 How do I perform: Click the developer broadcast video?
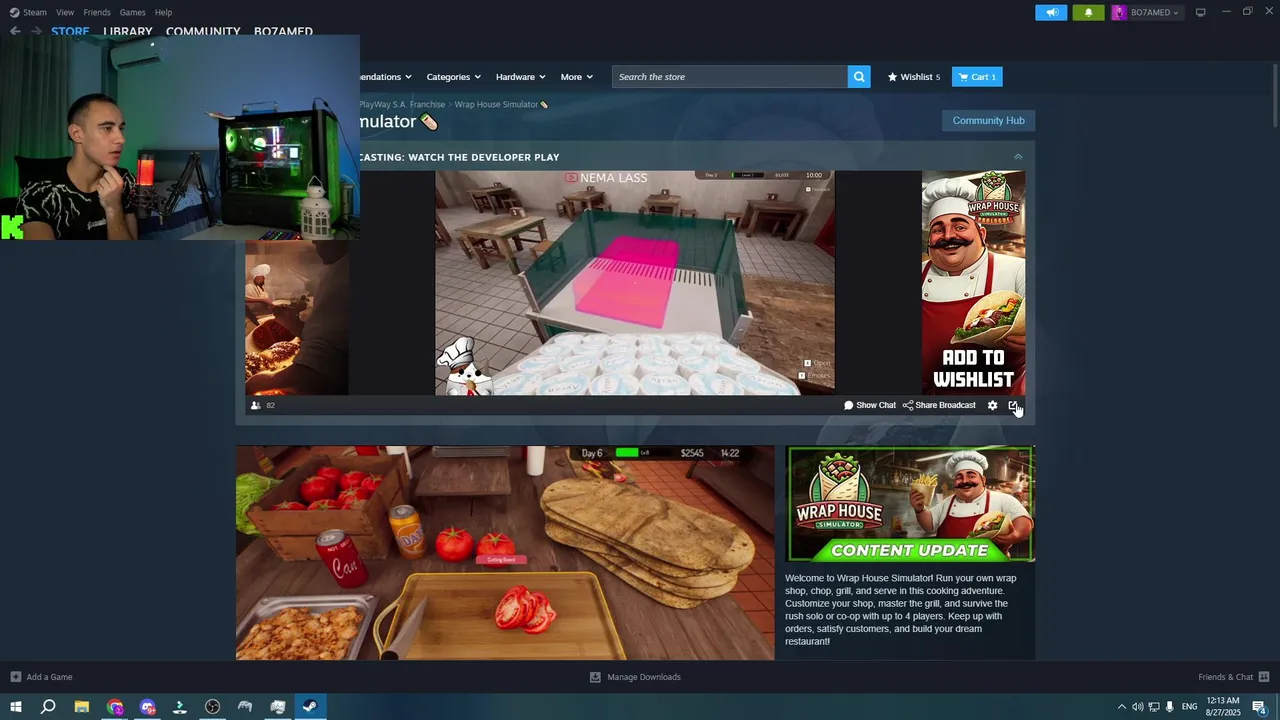(635, 283)
